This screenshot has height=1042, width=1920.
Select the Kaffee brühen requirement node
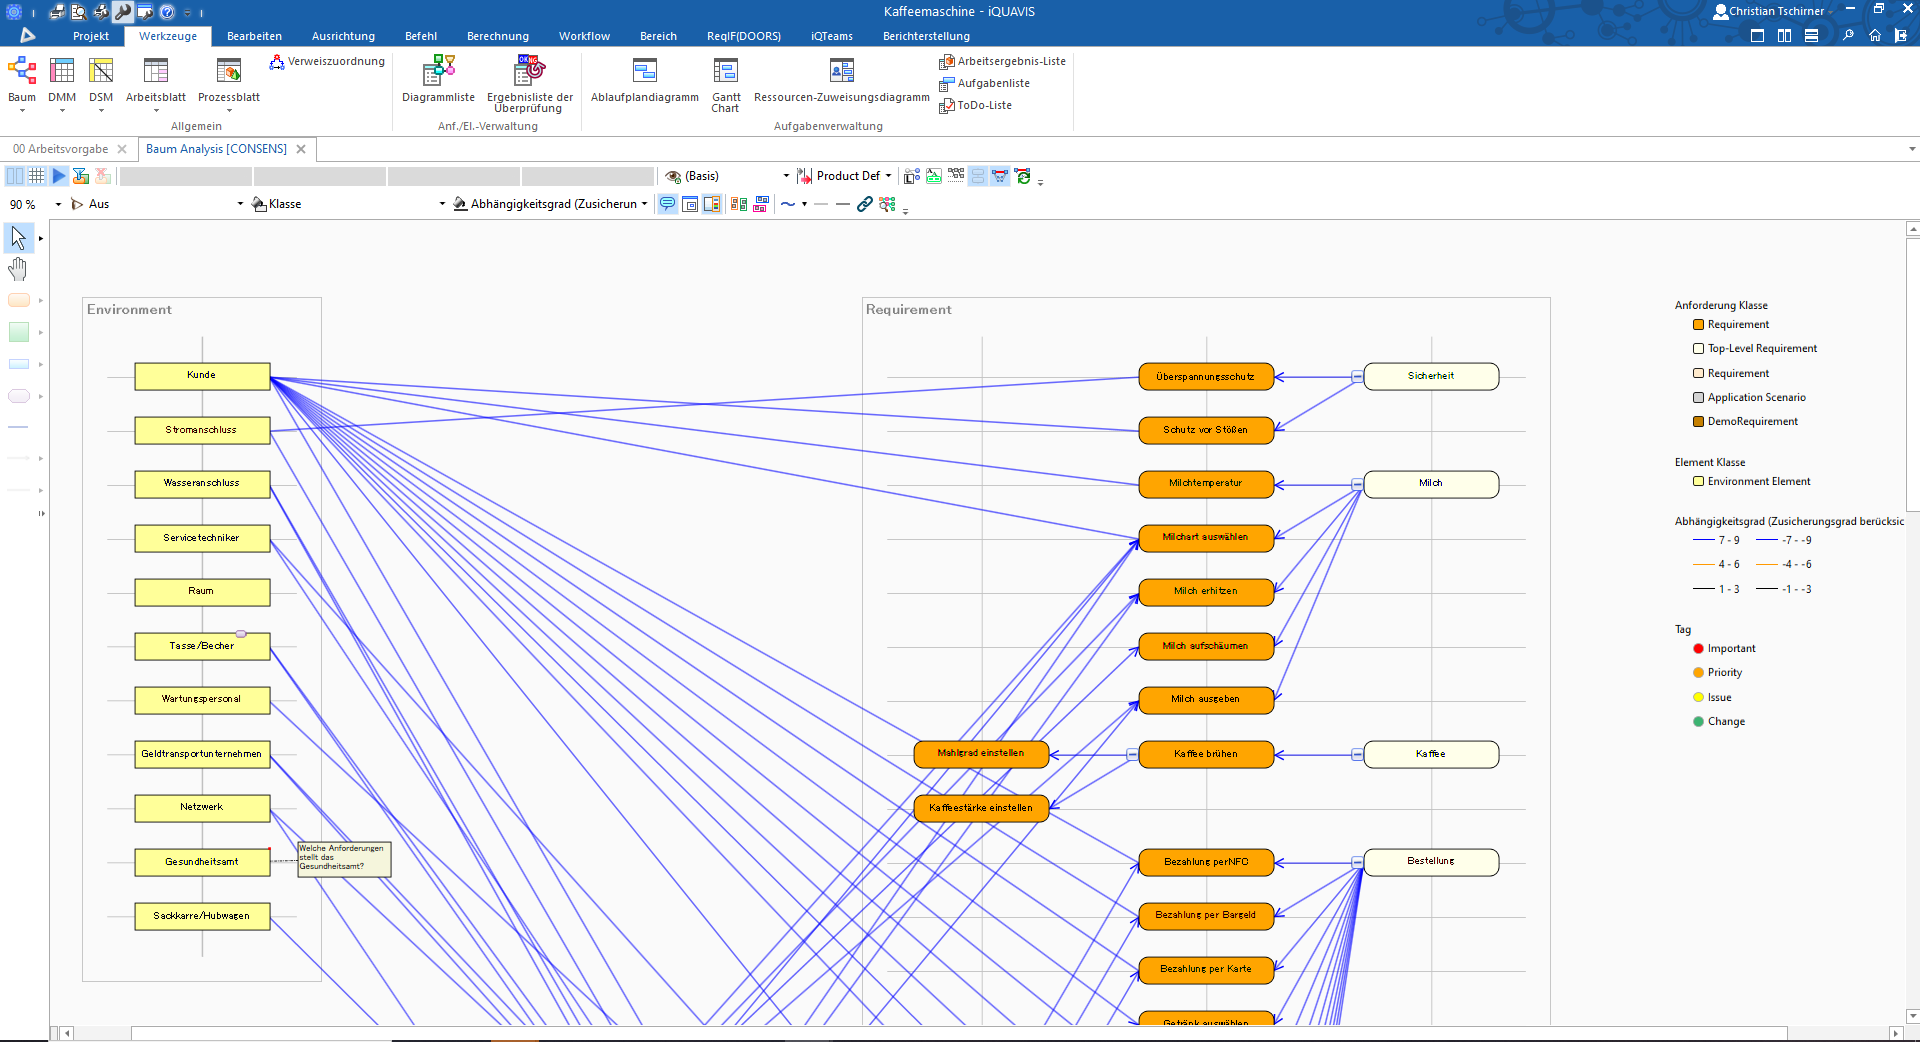pos(1206,754)
